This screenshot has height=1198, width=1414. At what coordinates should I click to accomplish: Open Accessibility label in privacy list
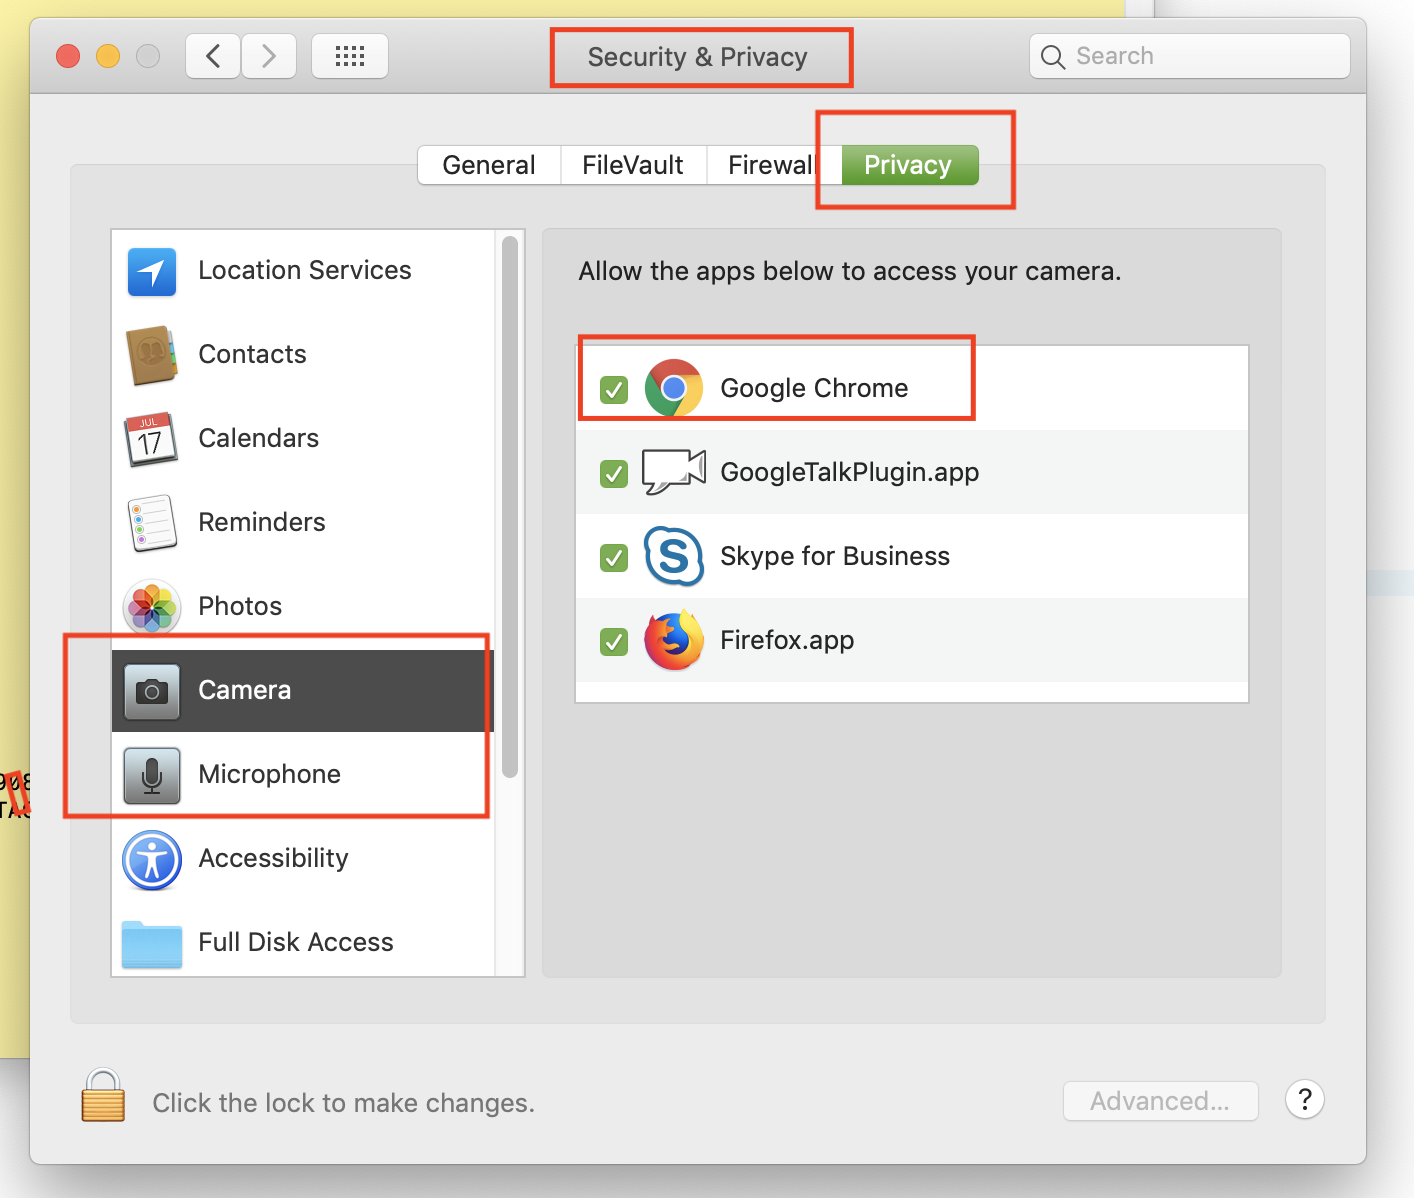click(x=274, y=858)
